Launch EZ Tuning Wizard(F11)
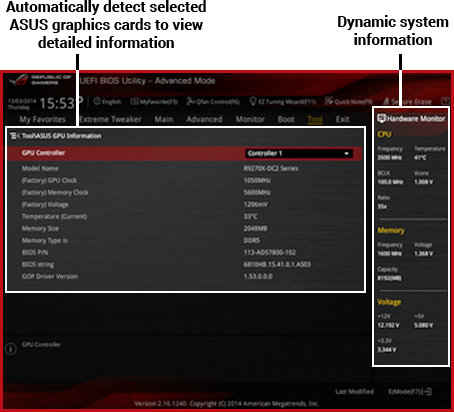The image size is (454, 412). coord(283,102)
